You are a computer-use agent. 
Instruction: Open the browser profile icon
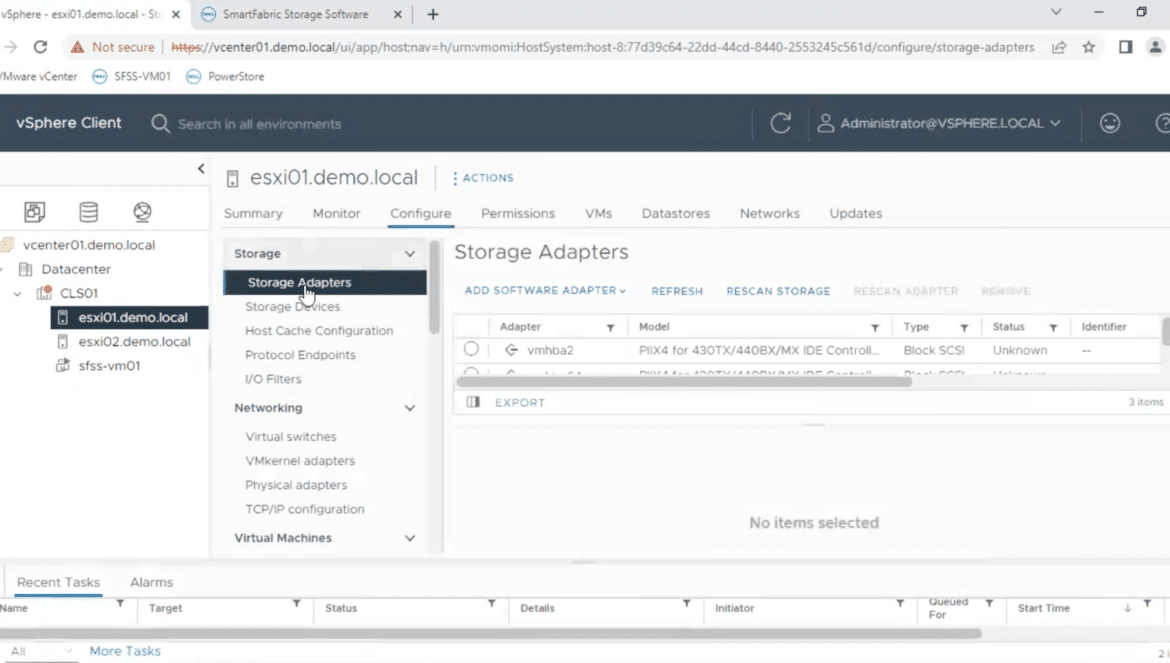1155,47
